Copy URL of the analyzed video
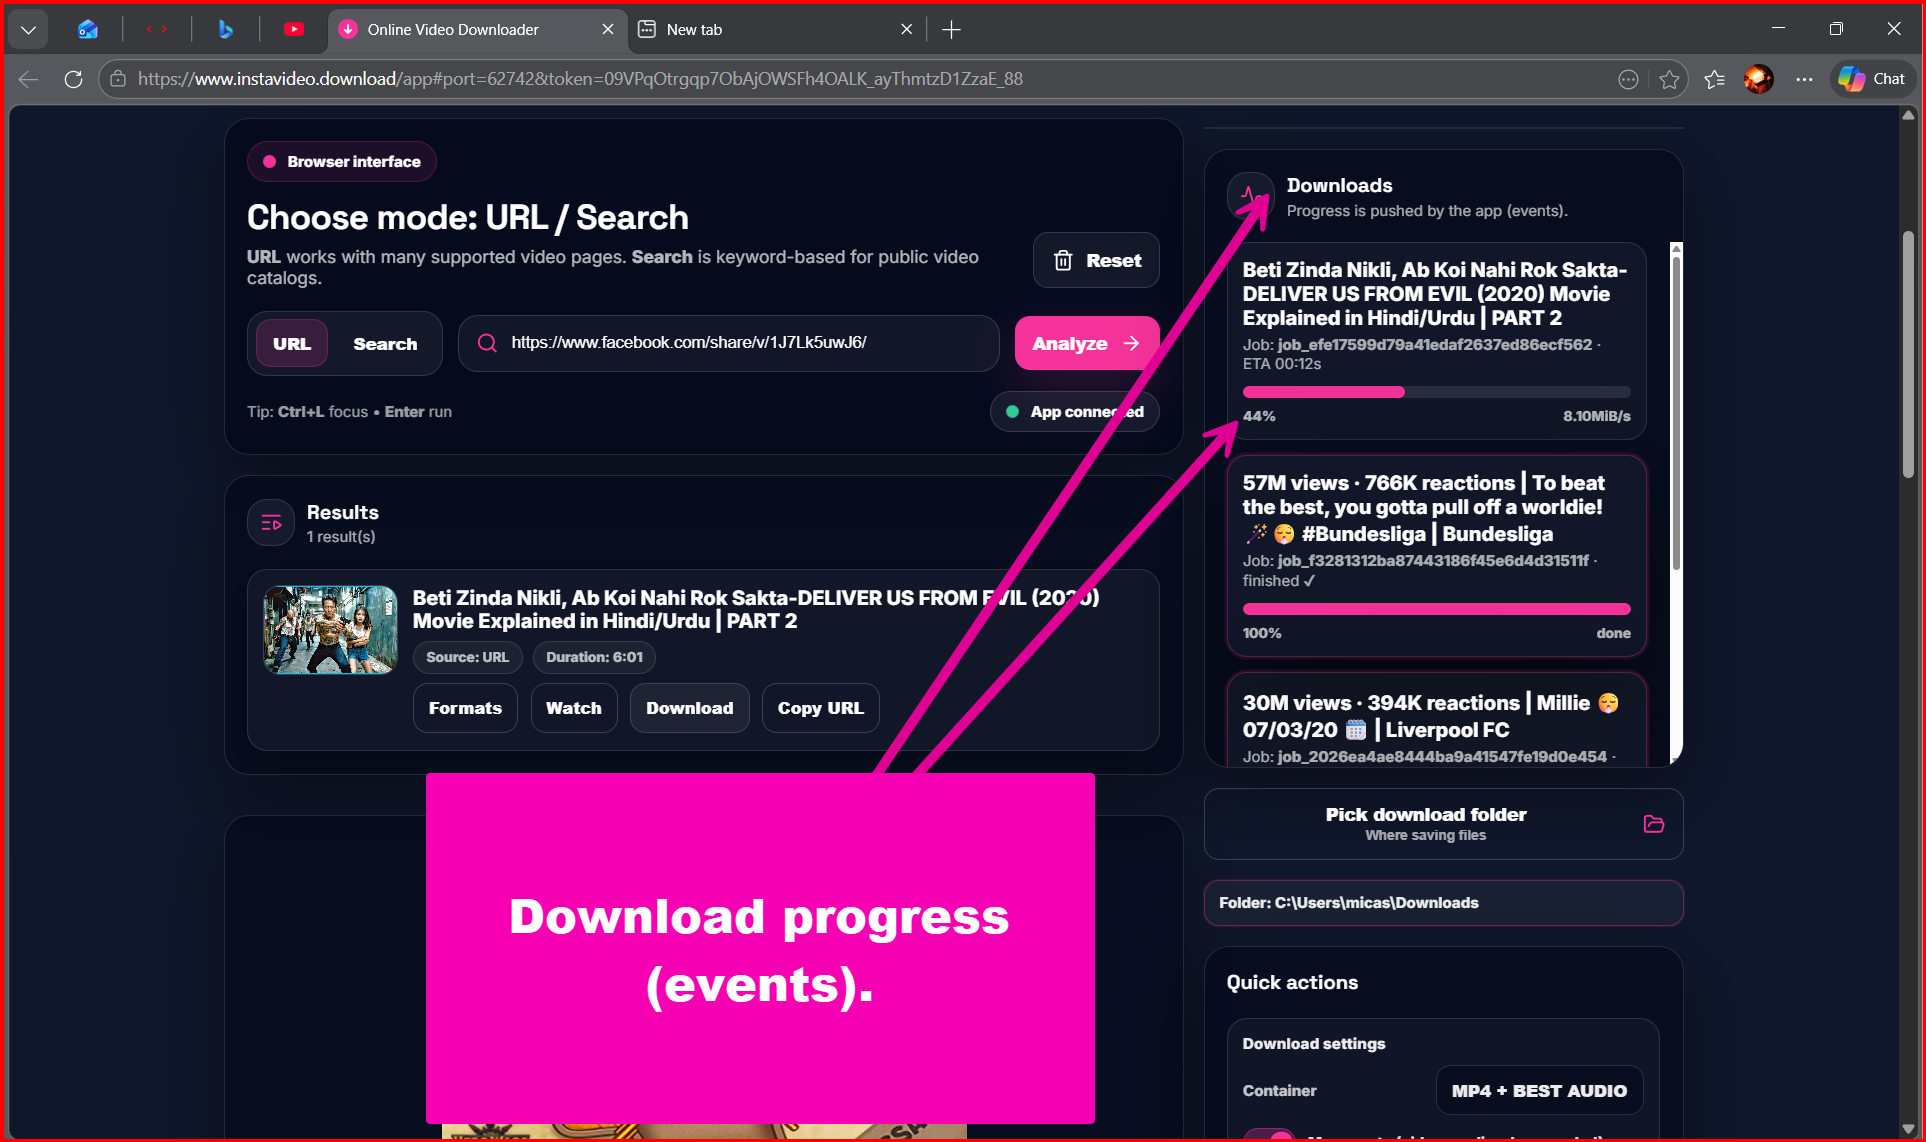 [820, 707]
